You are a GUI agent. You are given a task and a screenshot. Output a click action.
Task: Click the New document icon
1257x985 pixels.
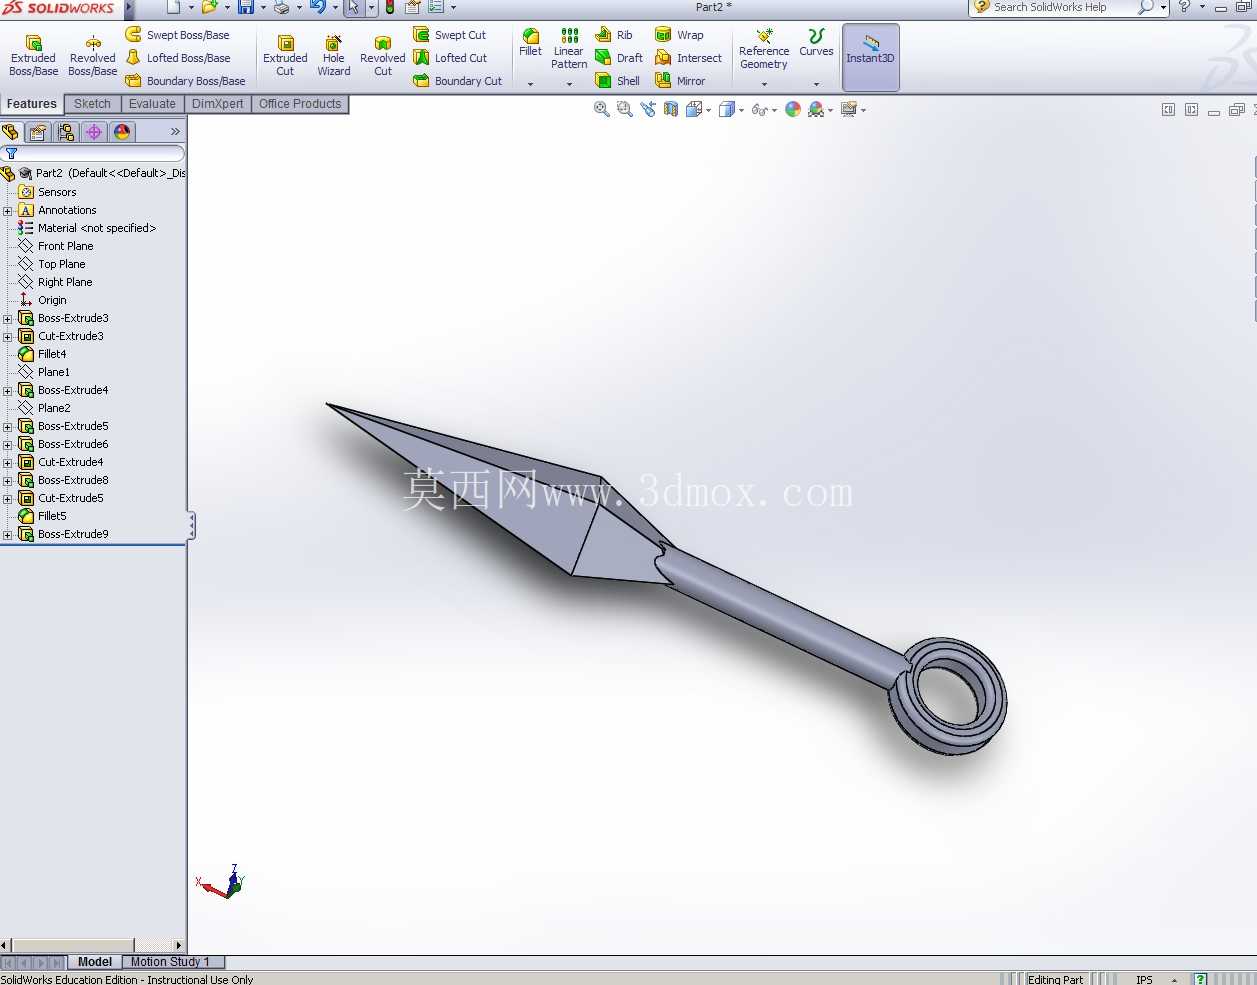point(174,7)
